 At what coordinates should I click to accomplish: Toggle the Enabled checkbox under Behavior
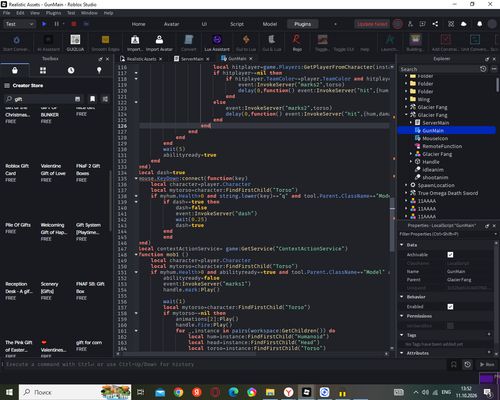(450, 307)
